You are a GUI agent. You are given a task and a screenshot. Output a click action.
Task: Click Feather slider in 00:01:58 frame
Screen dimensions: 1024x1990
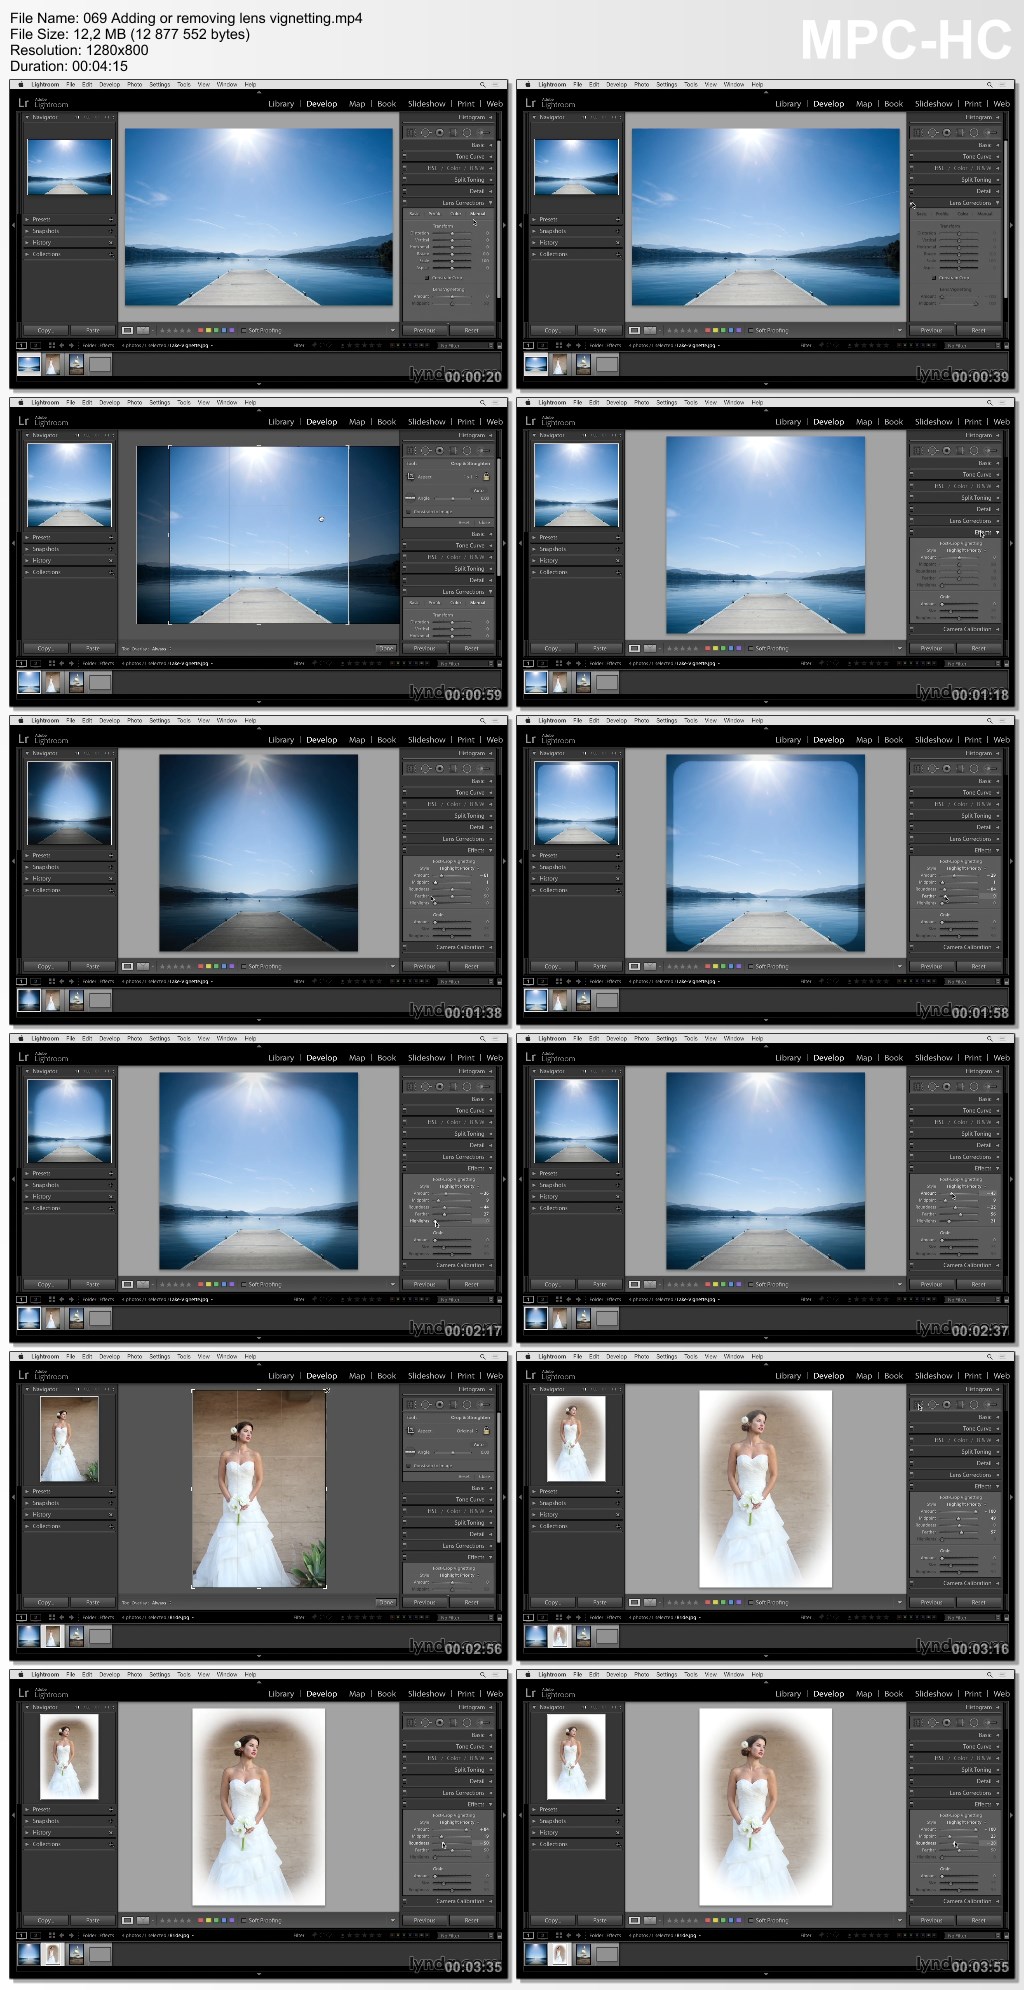[959, 896]
